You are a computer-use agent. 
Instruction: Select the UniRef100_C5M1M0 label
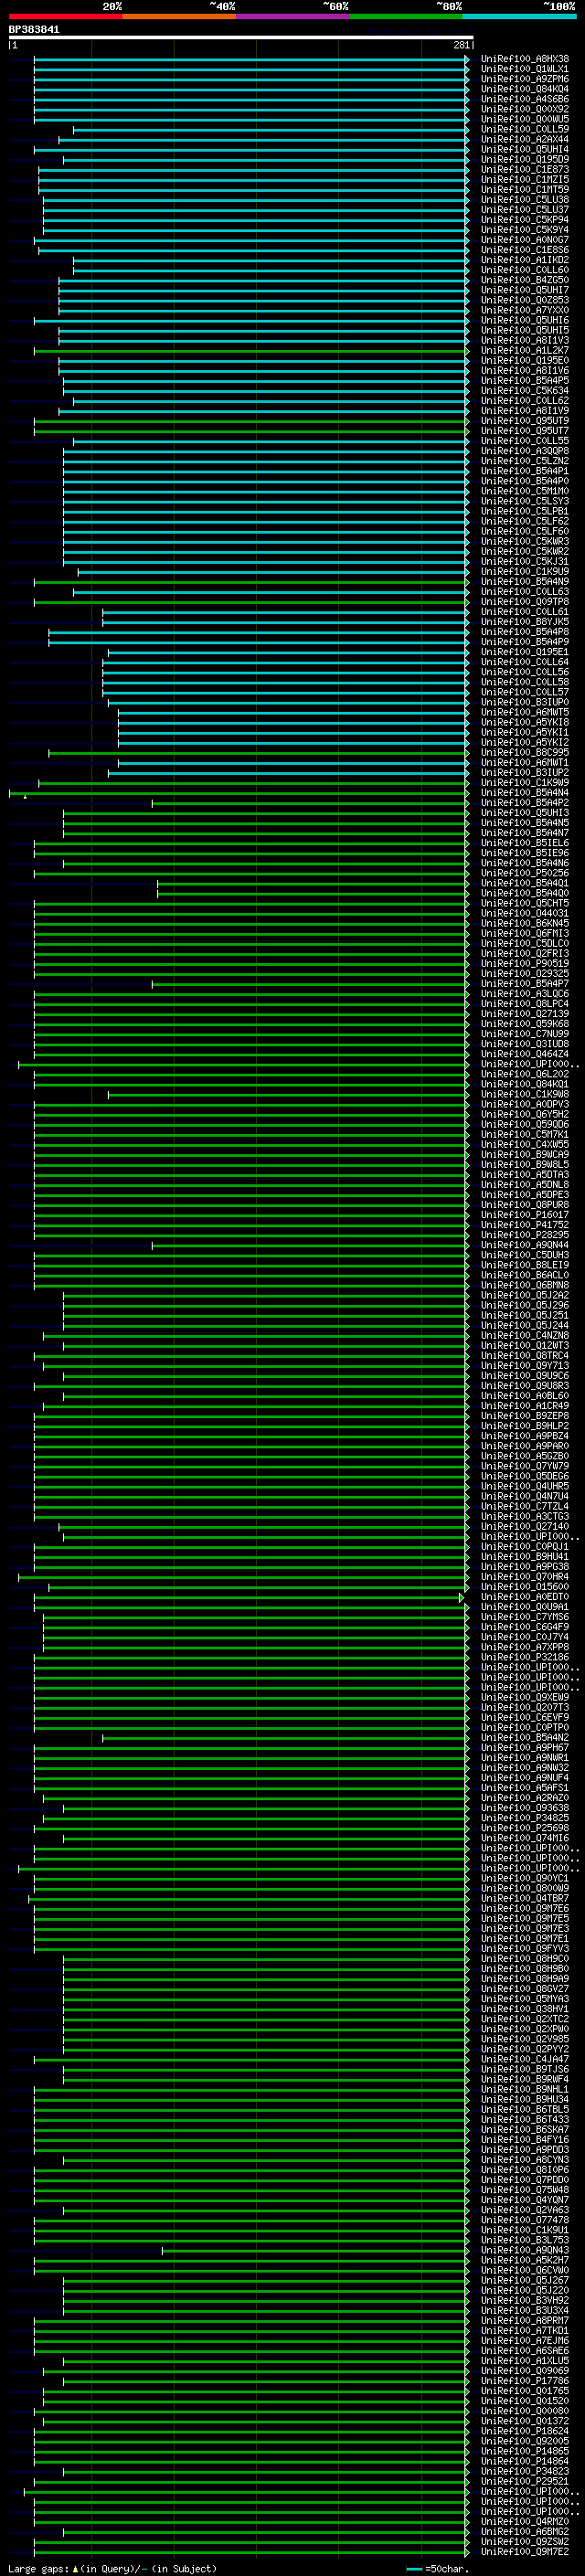(x=525, y=491)
